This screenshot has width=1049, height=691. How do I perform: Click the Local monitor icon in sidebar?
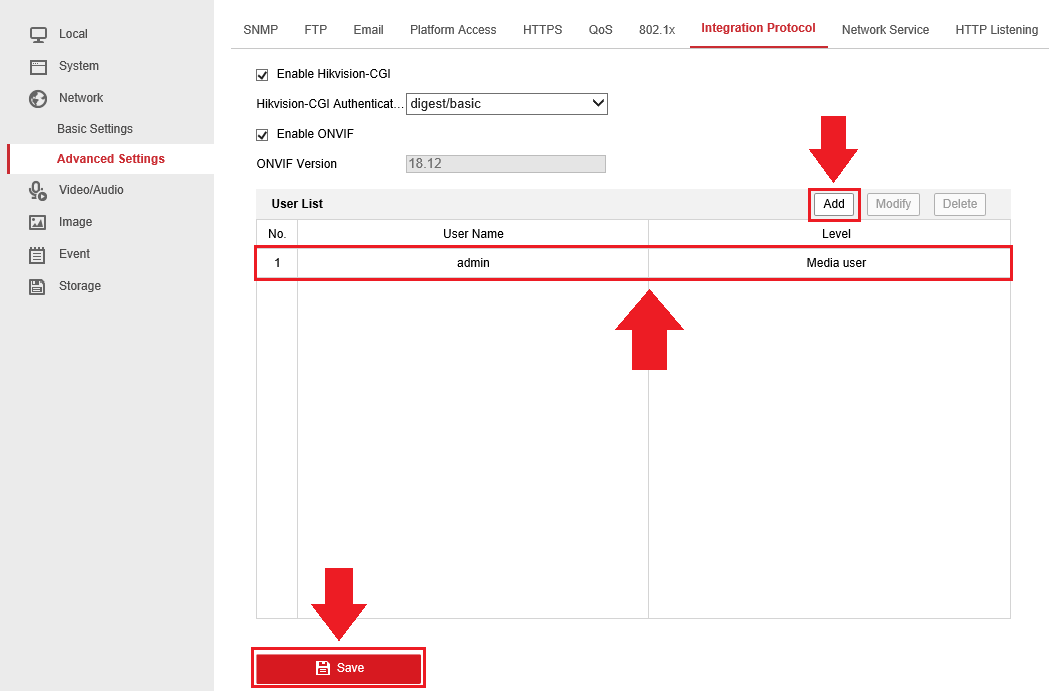38,35
